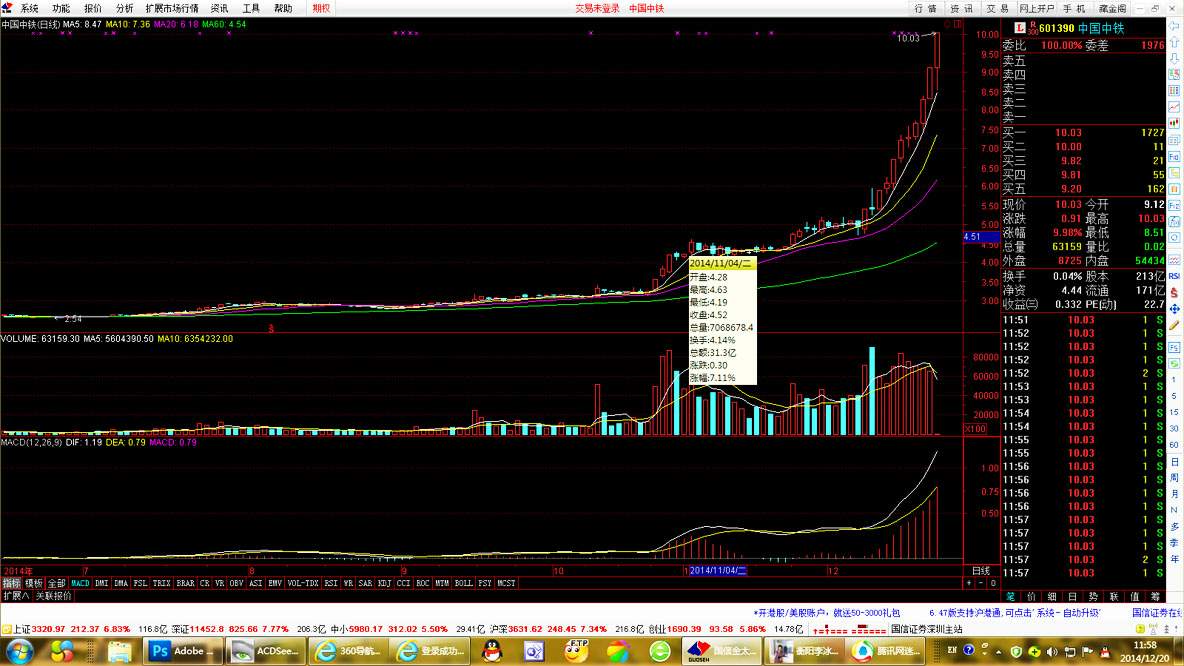
Task: Click the Windows Start button
Action: (19, 651)
